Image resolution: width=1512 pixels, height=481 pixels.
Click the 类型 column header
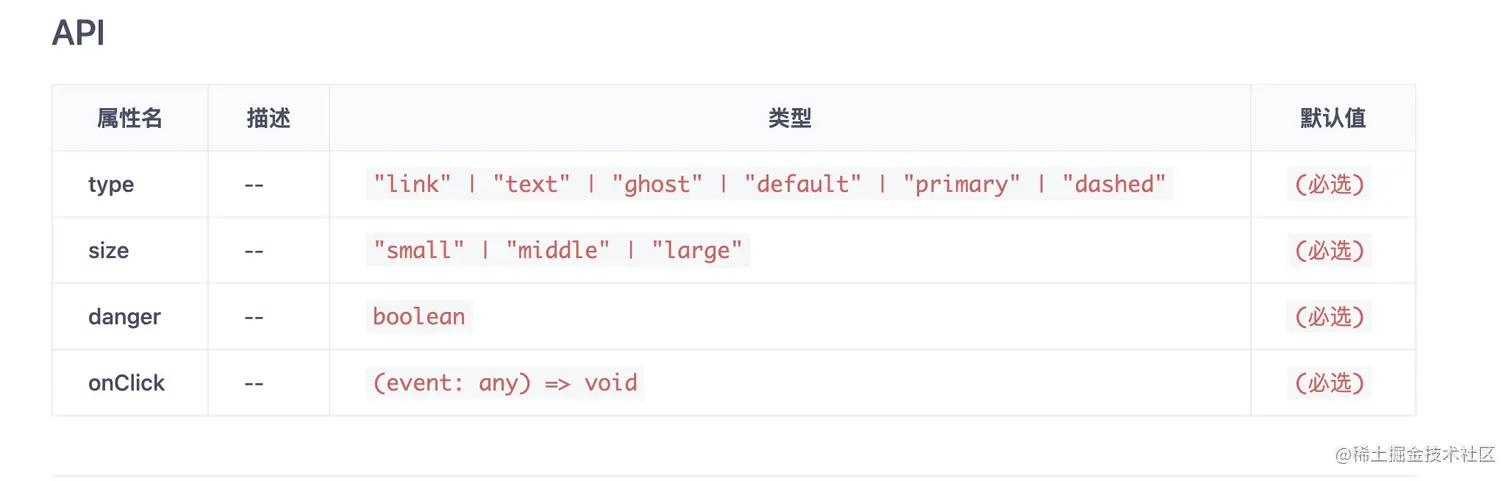(790, 118)
